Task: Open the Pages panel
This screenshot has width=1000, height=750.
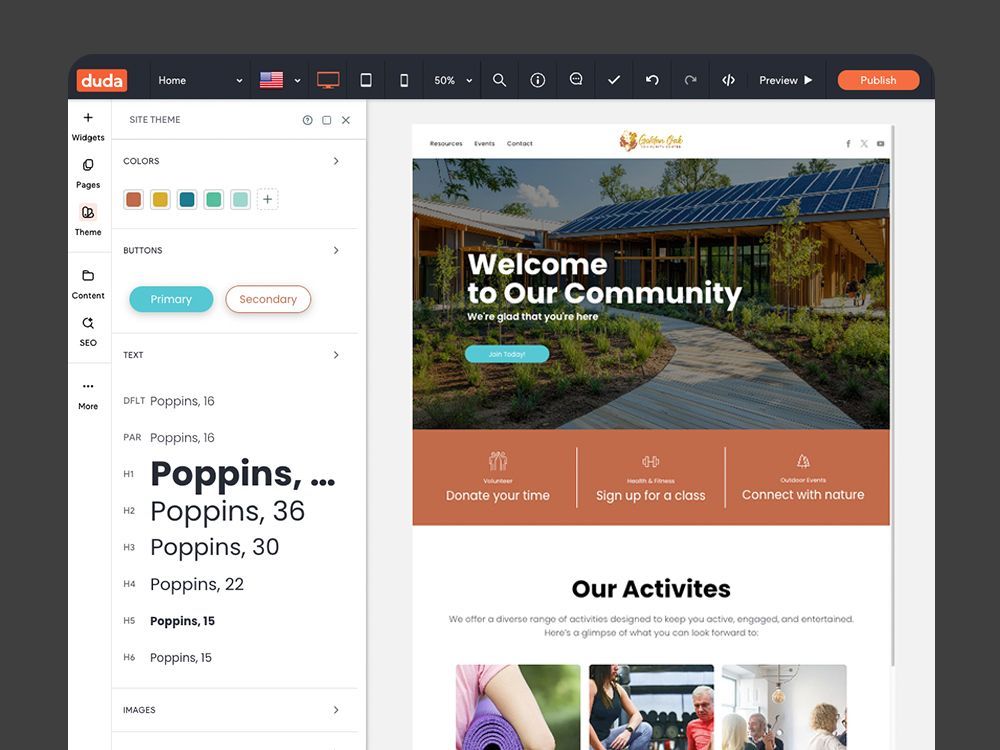Action: [88, 173]
